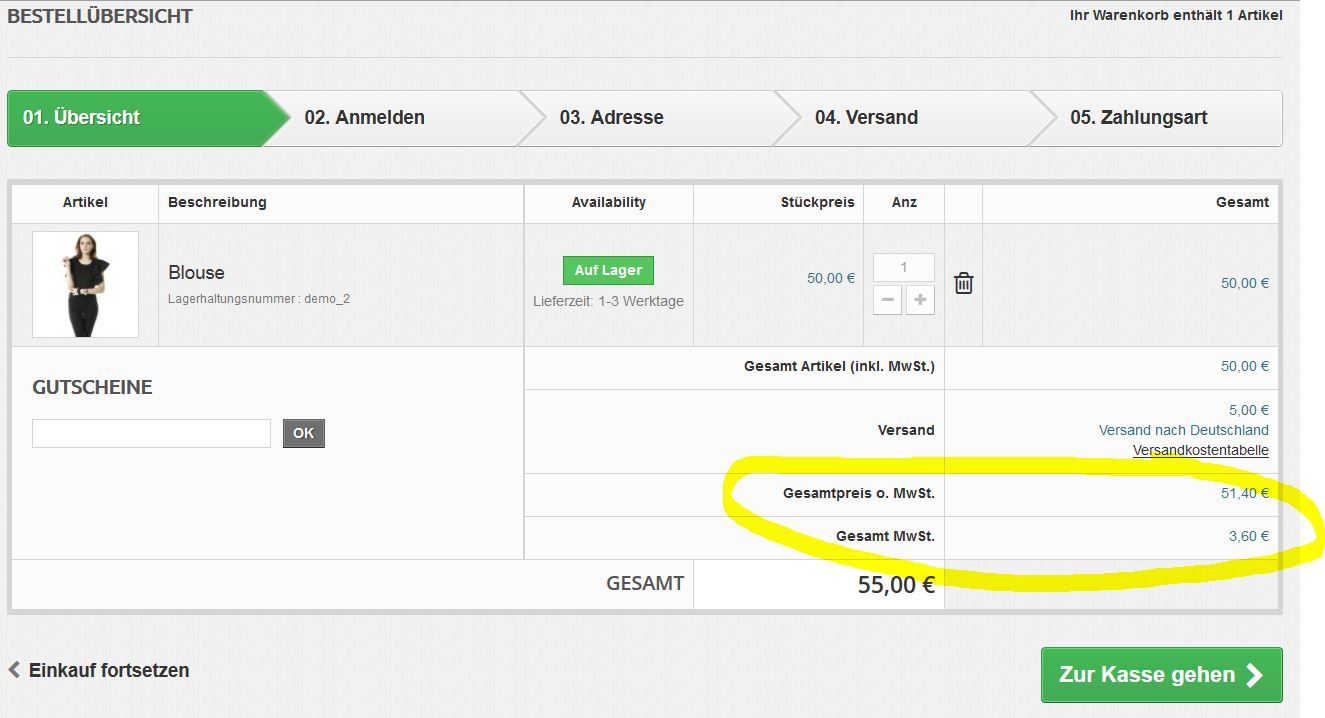Decrease Blouse quantity with minus button

pyautogui.click(x=887, y=300)
